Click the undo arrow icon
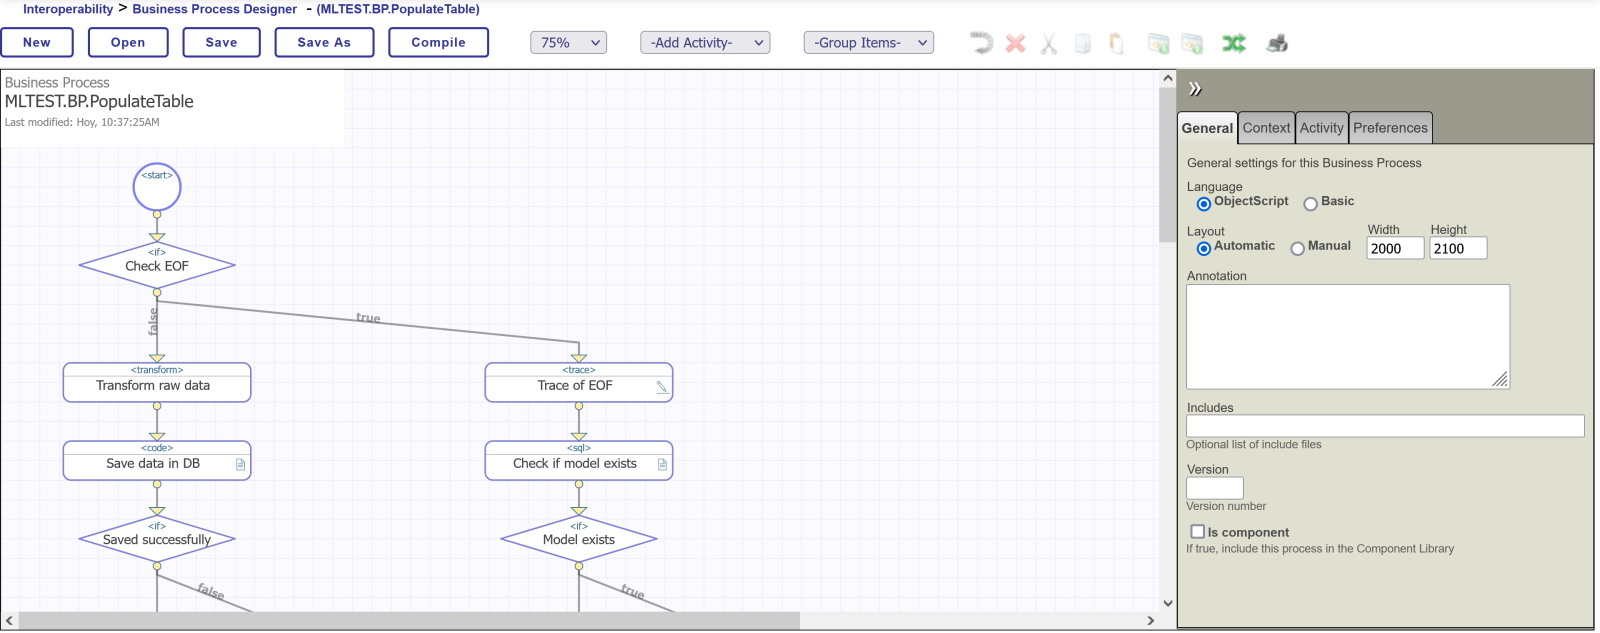1600x633 pixels. coord(981,43)
